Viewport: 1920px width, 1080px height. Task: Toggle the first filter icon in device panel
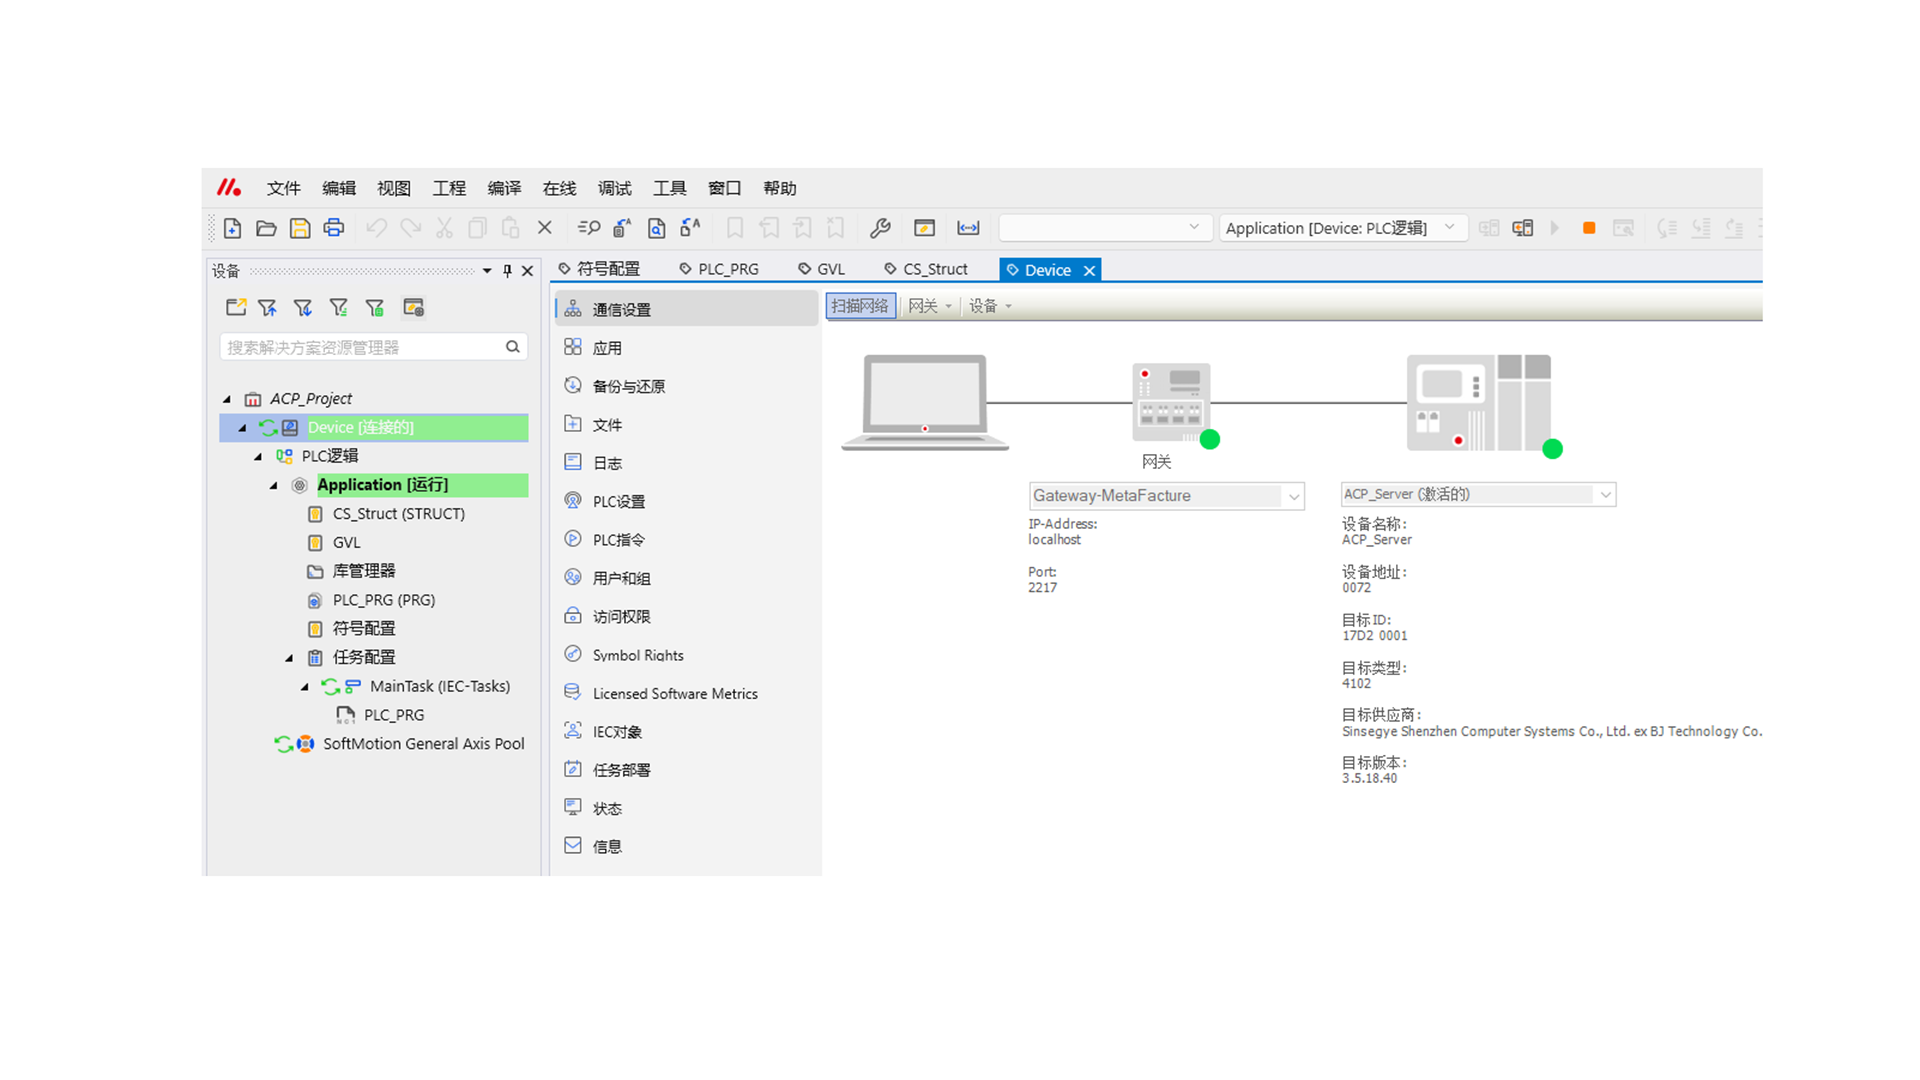point(267,308)
